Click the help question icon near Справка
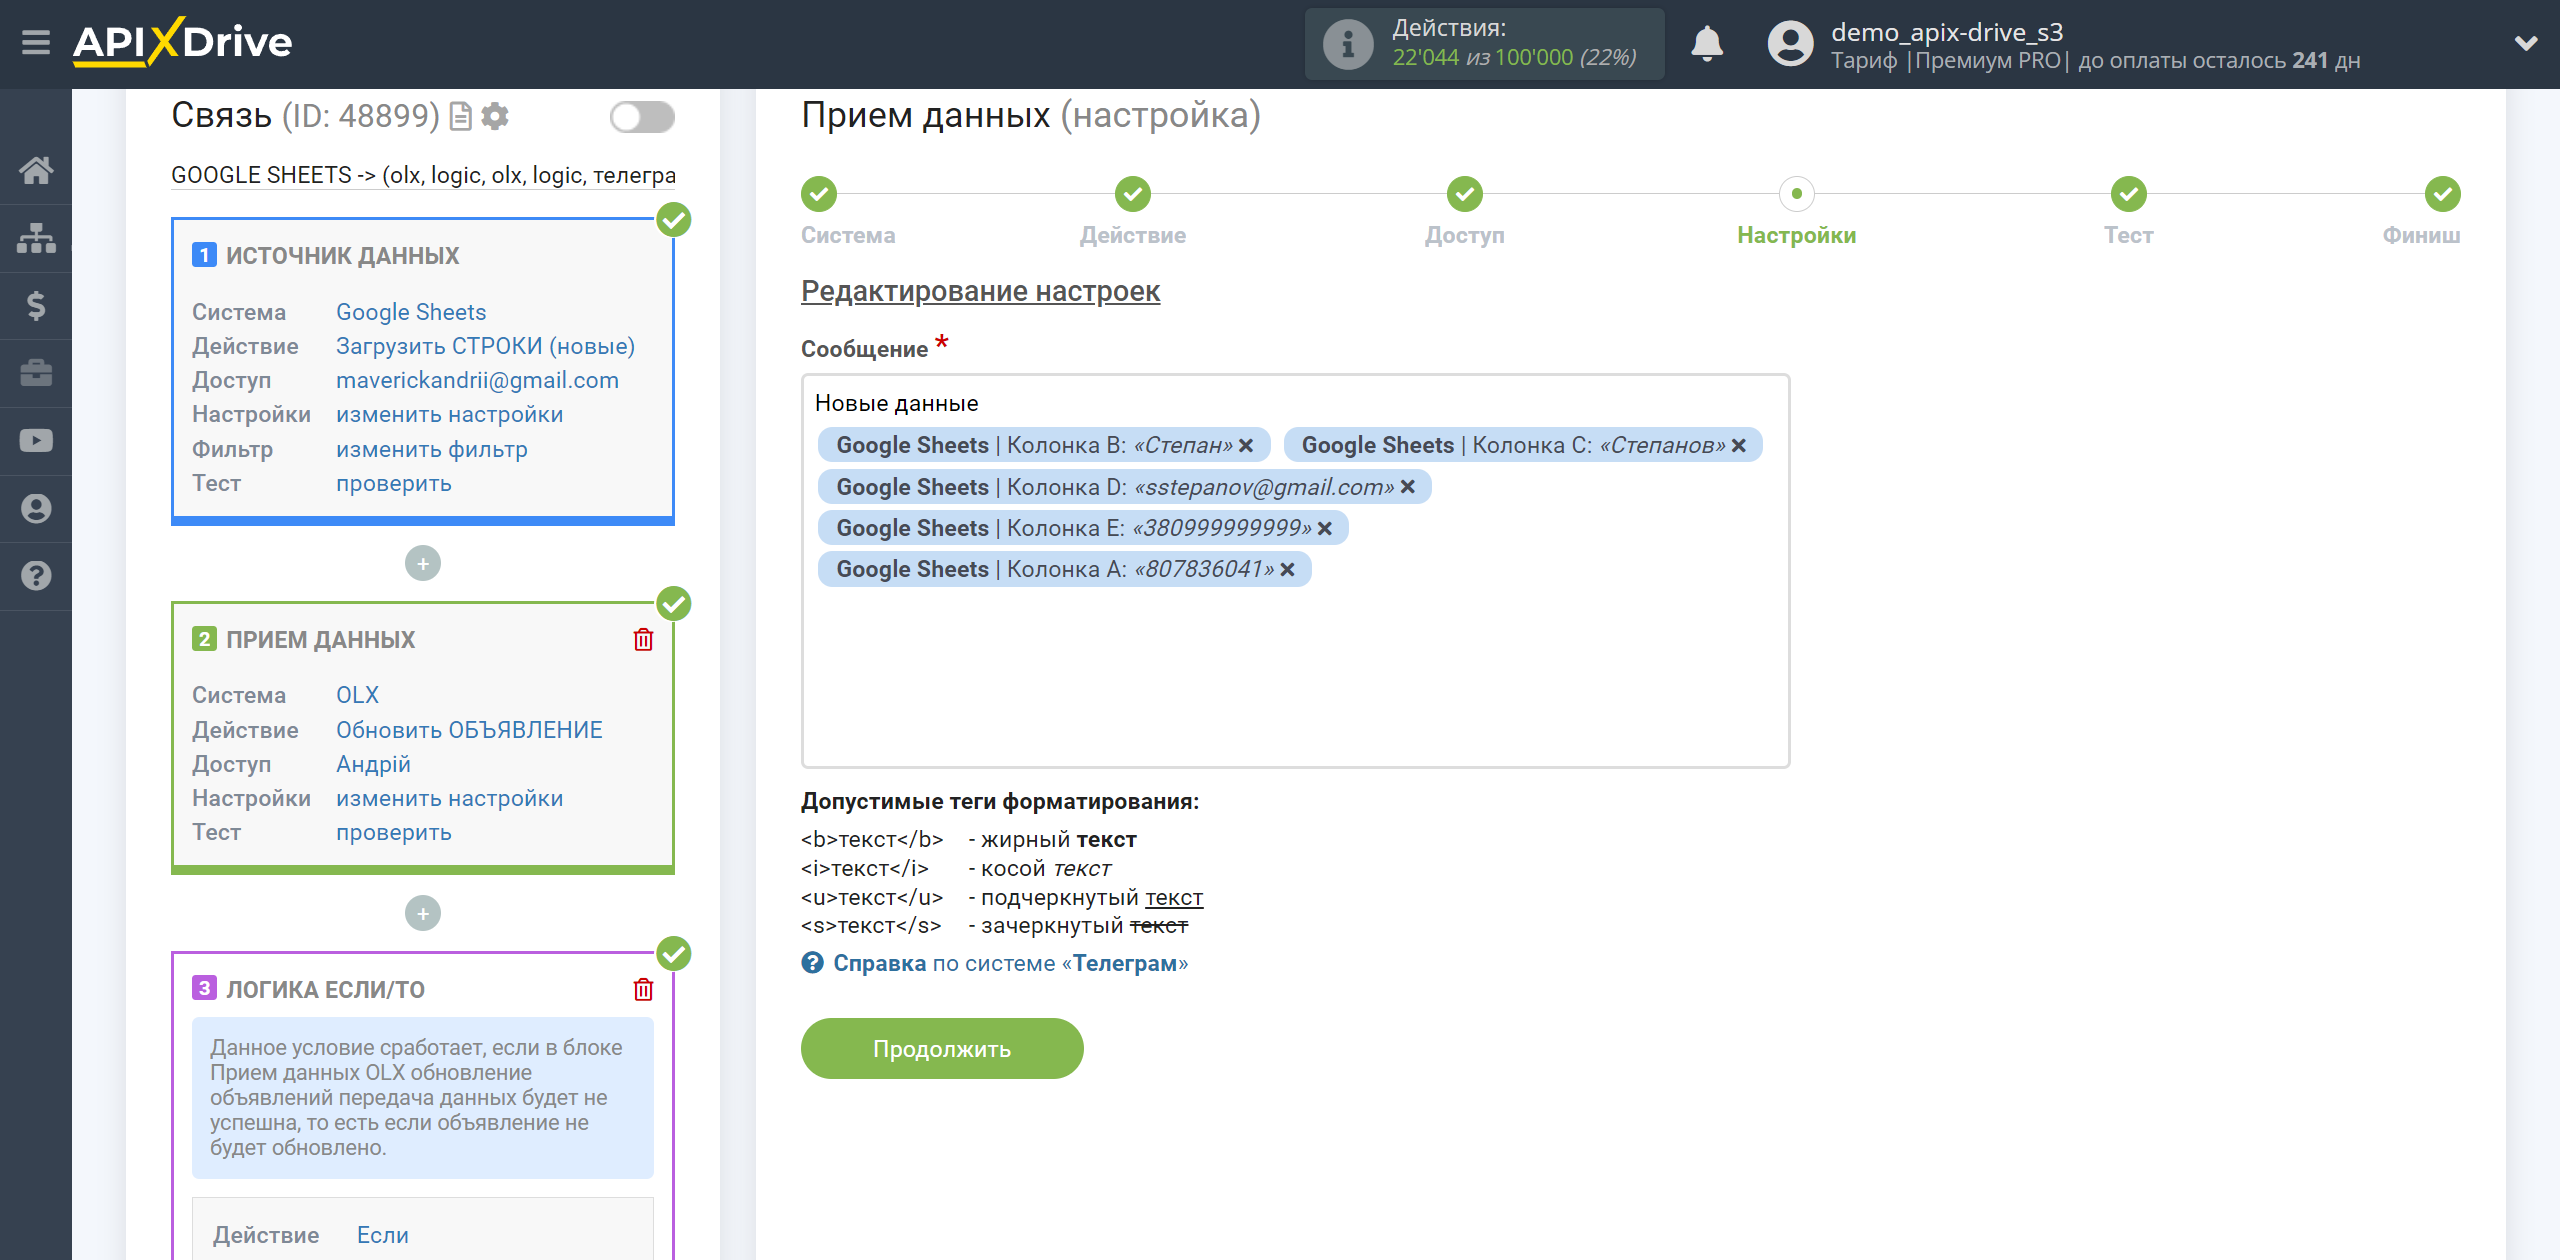 click(x=812, y=963)
